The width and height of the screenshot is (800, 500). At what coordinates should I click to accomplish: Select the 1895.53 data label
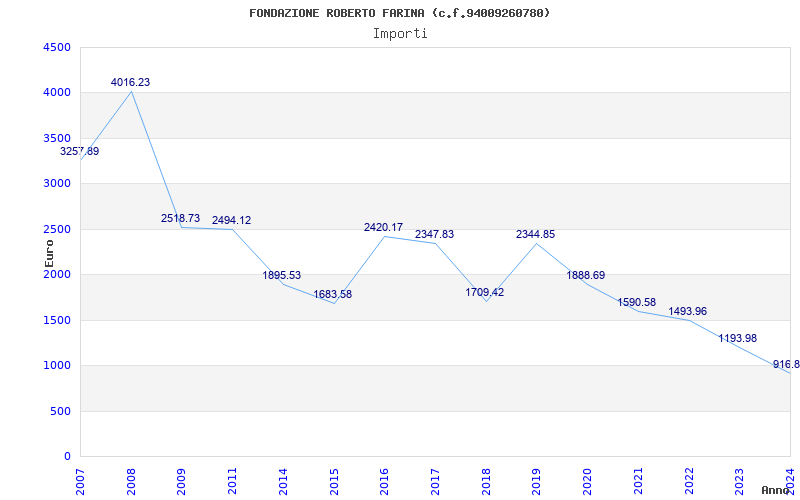282,276
